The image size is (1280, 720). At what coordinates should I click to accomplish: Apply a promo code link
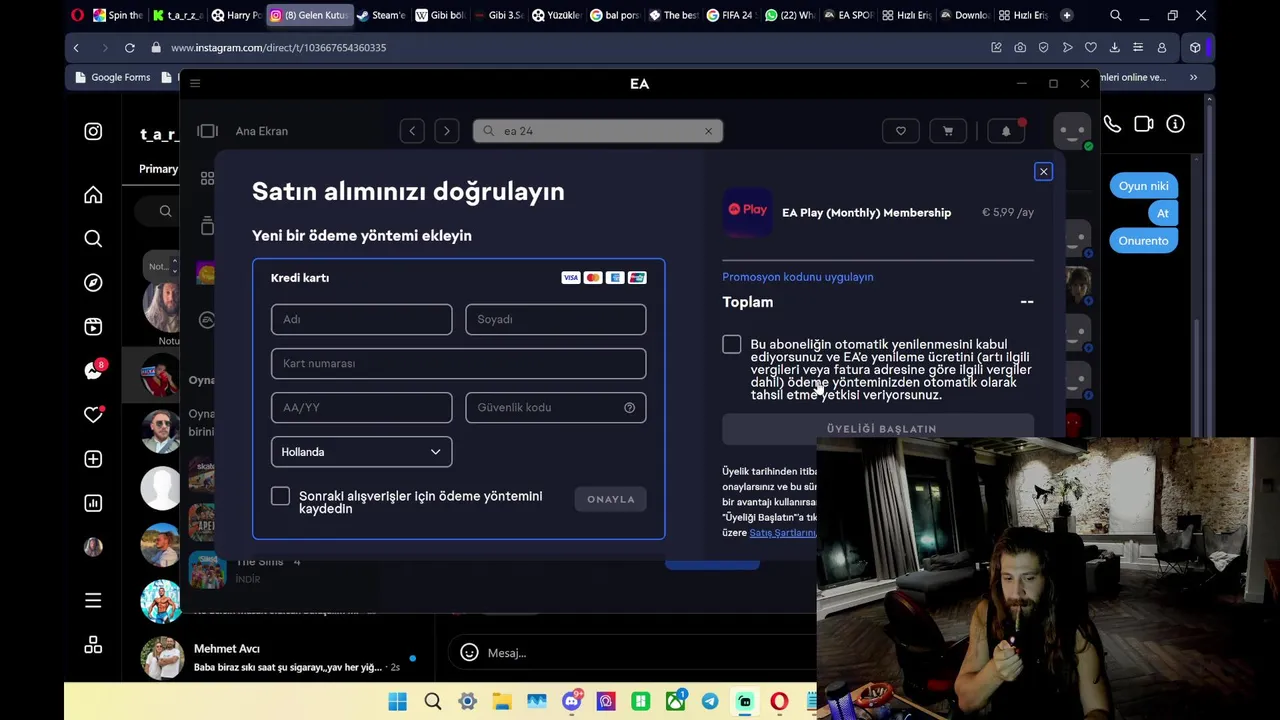click(x=797, y=277)
